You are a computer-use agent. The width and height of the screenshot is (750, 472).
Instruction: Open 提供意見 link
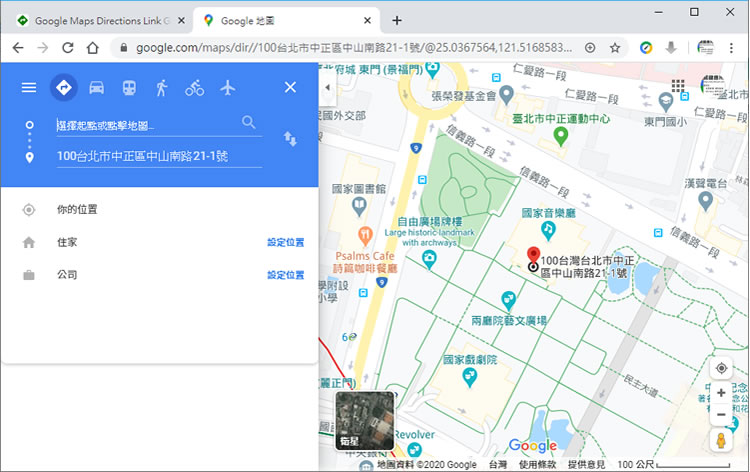(586, 464)
